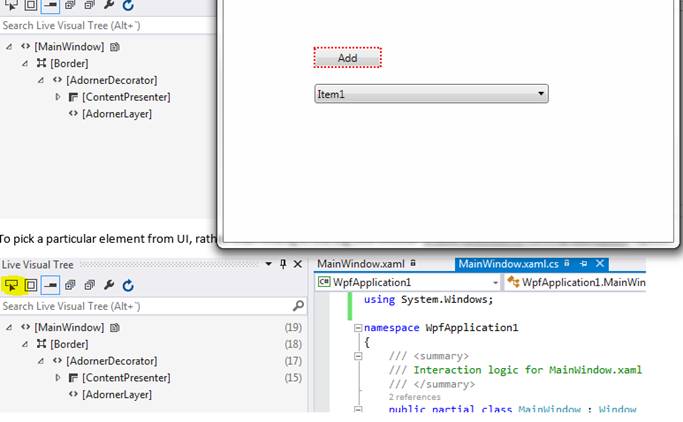Pin the Live Visual Tree panel
Image resolution: width=683 pixels, height=422 pixels.
coord(283,264)
